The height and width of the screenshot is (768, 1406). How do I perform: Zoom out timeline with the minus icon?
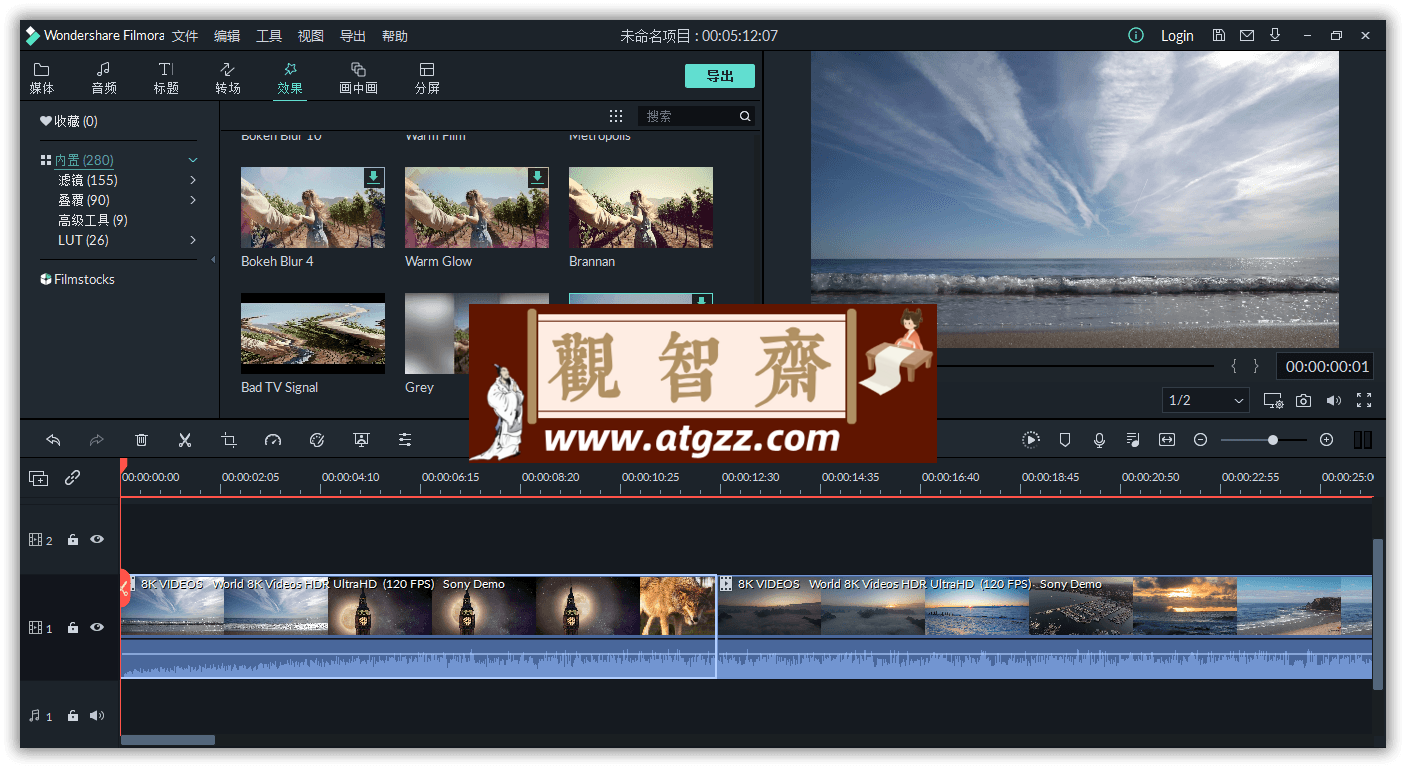pos(1201,440)
